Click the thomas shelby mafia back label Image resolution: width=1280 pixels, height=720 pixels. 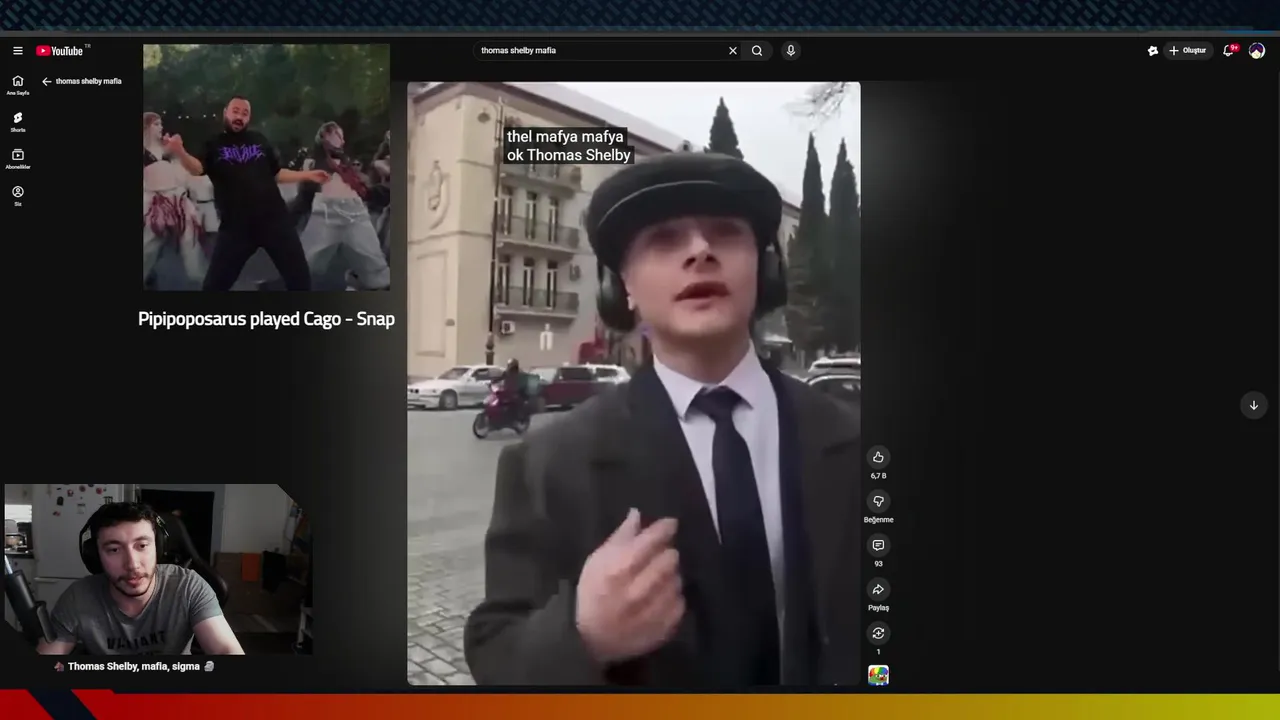[x=88, y=81]
